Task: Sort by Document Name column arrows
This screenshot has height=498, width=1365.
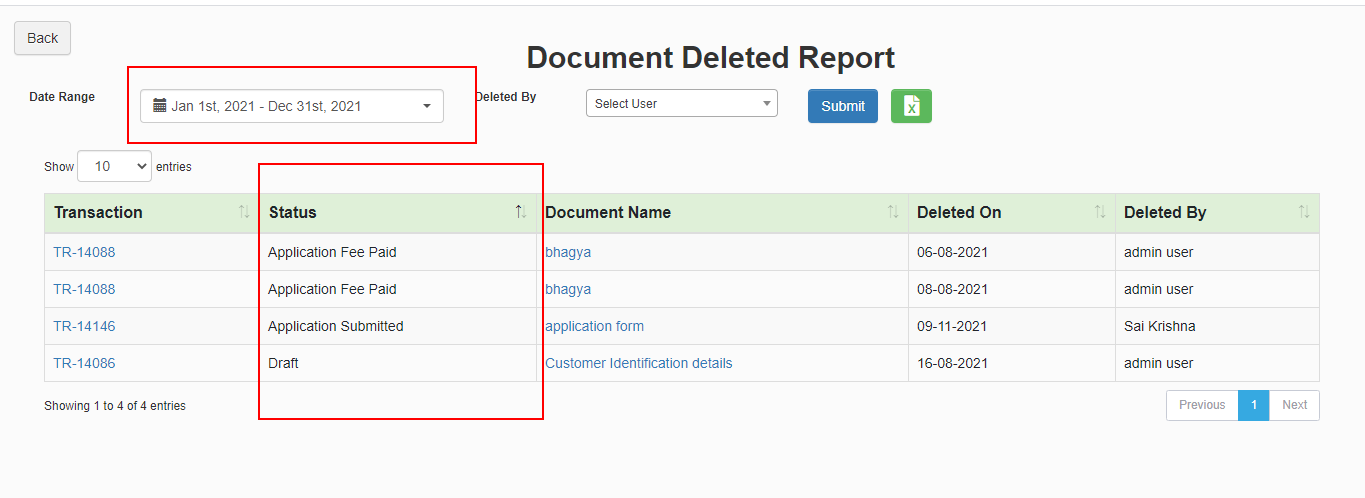Action: 893,212
